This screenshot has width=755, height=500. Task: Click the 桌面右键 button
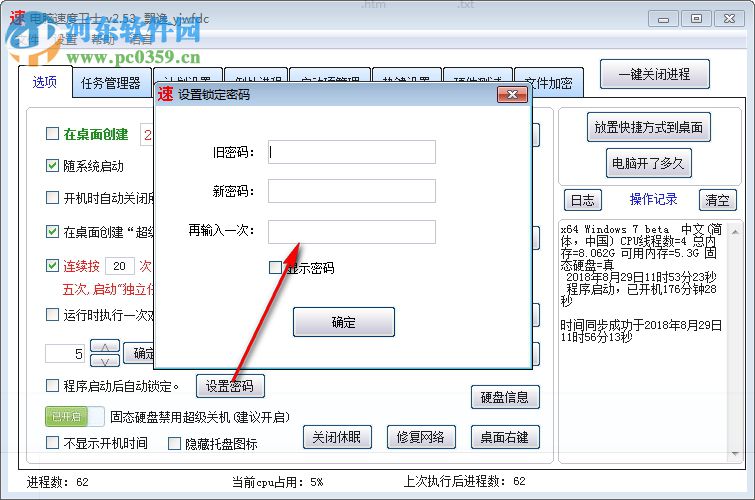(505, 437)
